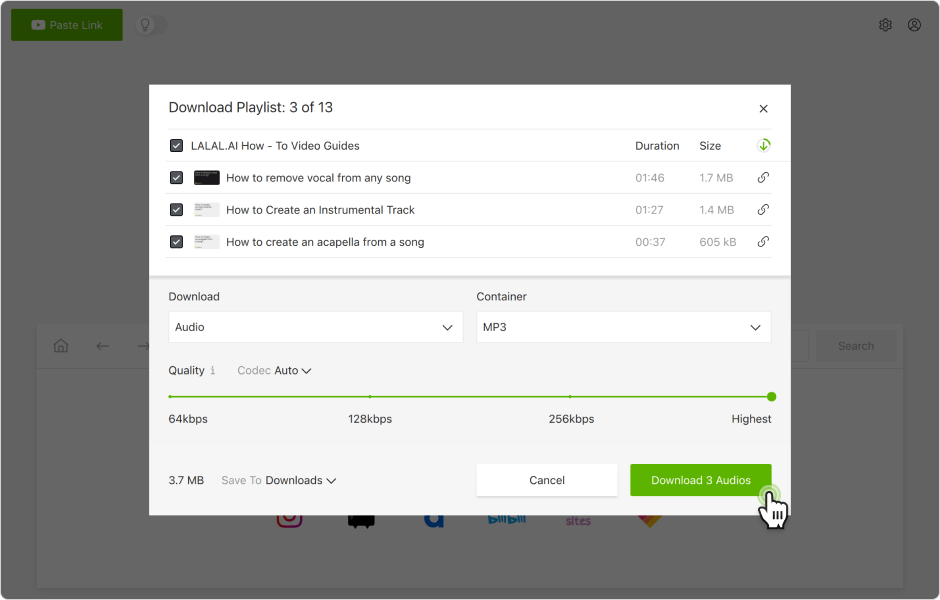Uncheck 'How to Create an Instrumental Track'
The image size is (940, 600).
coord(176,210)
